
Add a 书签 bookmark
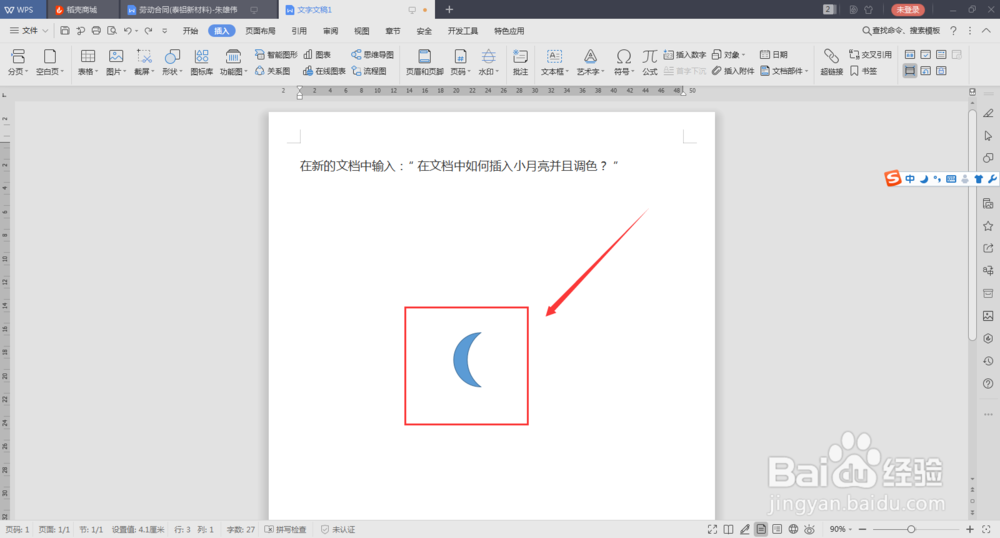(864, 71)
